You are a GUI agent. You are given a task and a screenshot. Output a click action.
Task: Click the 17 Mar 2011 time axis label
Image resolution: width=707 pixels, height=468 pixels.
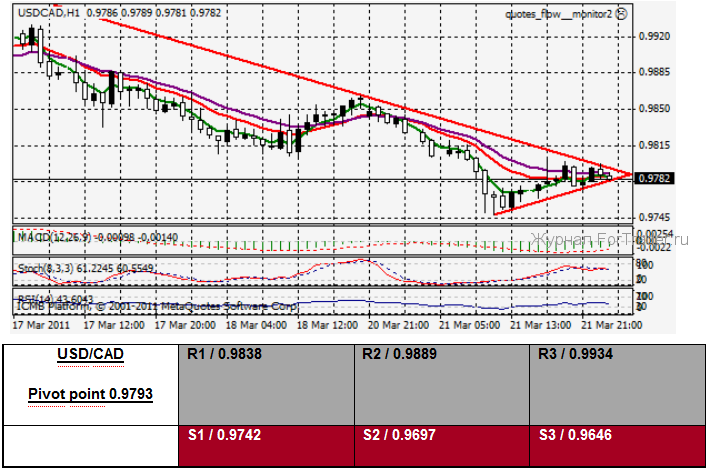coord(40,325)
